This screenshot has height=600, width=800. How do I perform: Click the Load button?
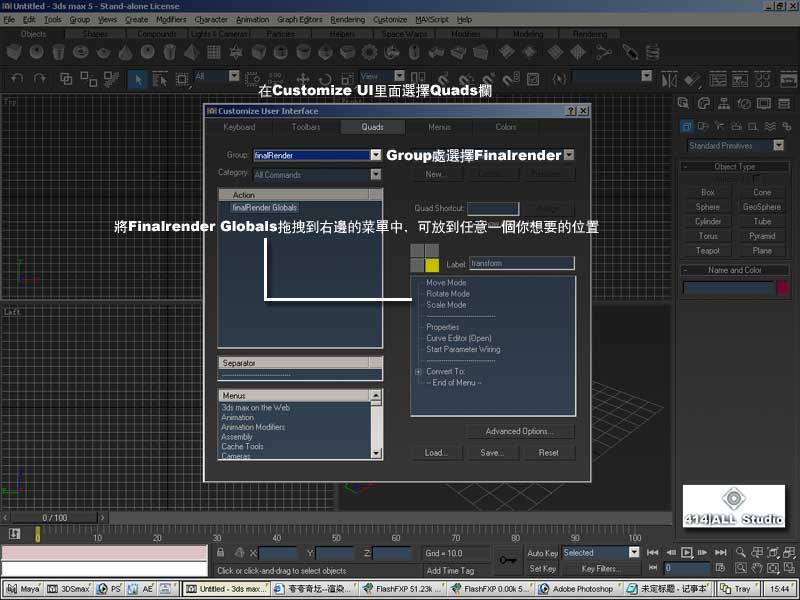click(x=436, y=453)
